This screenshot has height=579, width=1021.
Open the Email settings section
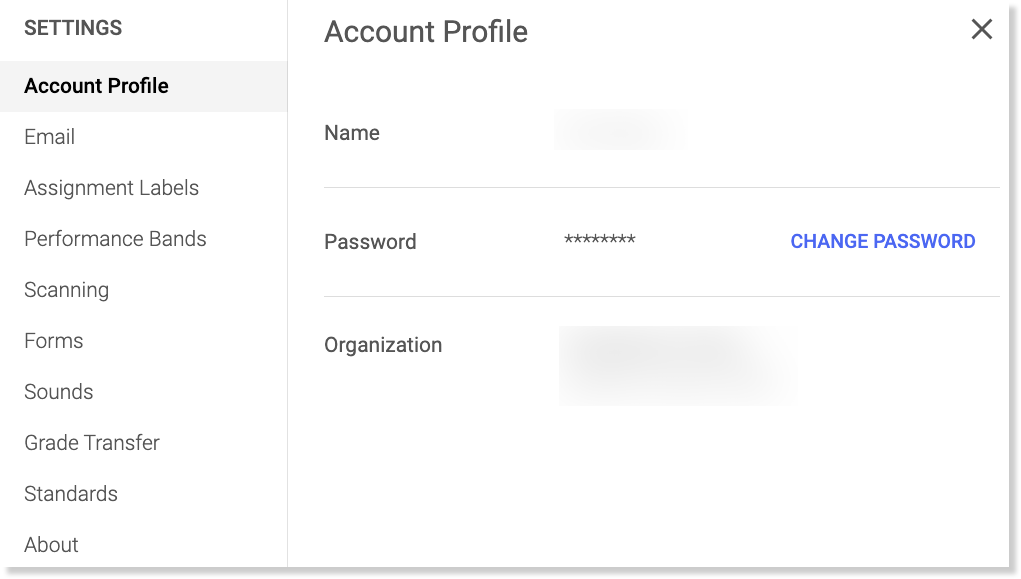pos(50,137)
